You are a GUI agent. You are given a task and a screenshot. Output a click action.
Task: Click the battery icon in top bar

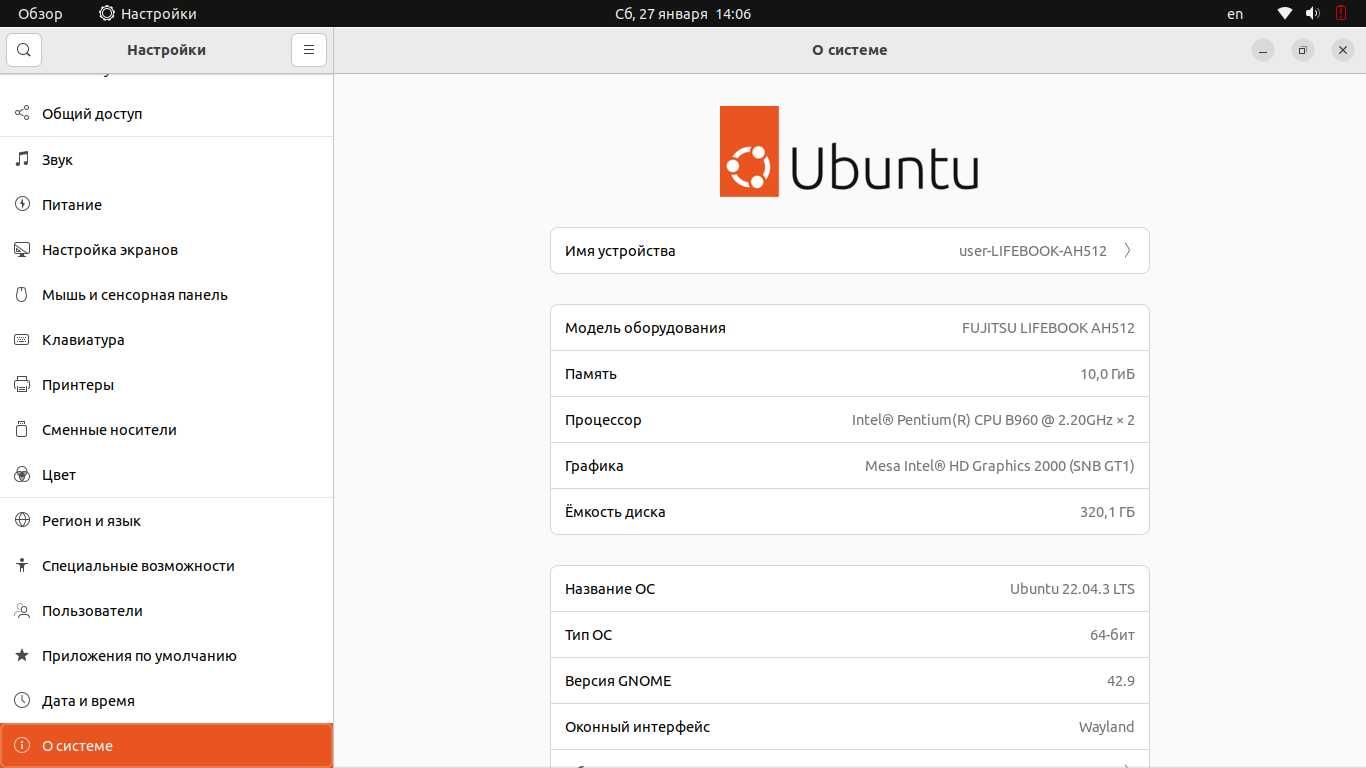pyautogui.click(x=1341, y=14)
